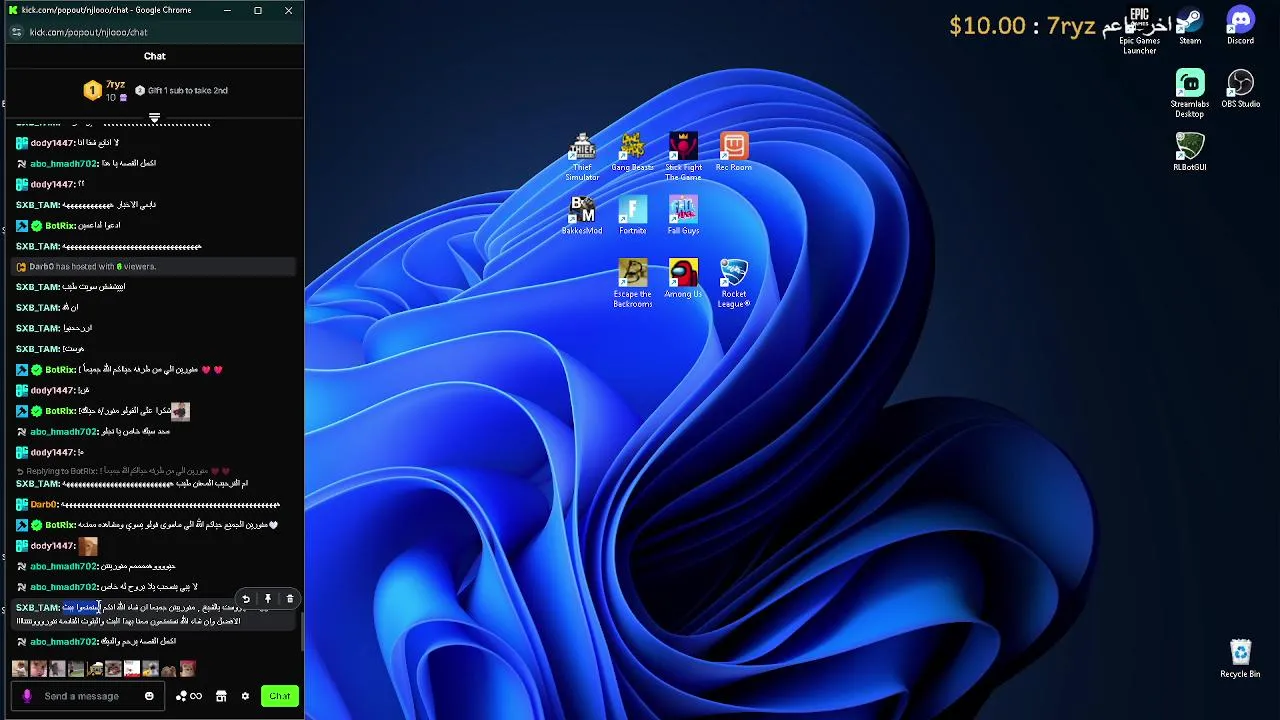This screenshot has width=1280, height=720.
Task: Click the last red emote in quick emote row
Action: tap(188, 669)
